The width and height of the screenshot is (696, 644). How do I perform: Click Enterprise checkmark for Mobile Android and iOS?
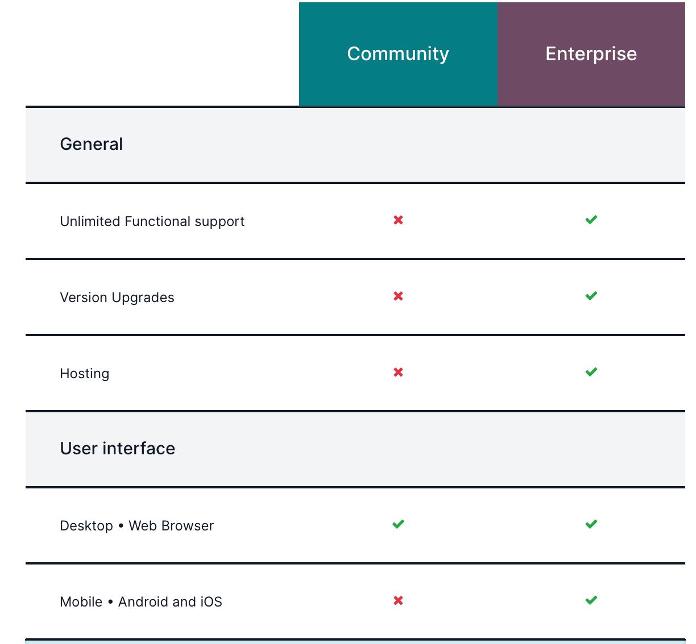pyautogui.click(x=591, y=600)
